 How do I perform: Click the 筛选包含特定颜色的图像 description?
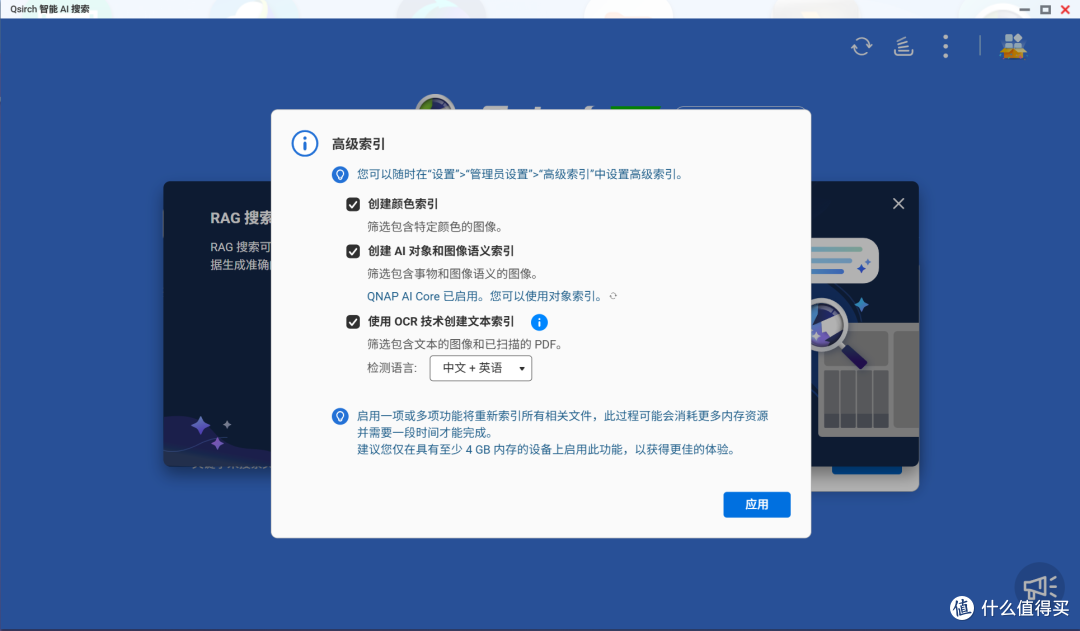coord(435,227)
